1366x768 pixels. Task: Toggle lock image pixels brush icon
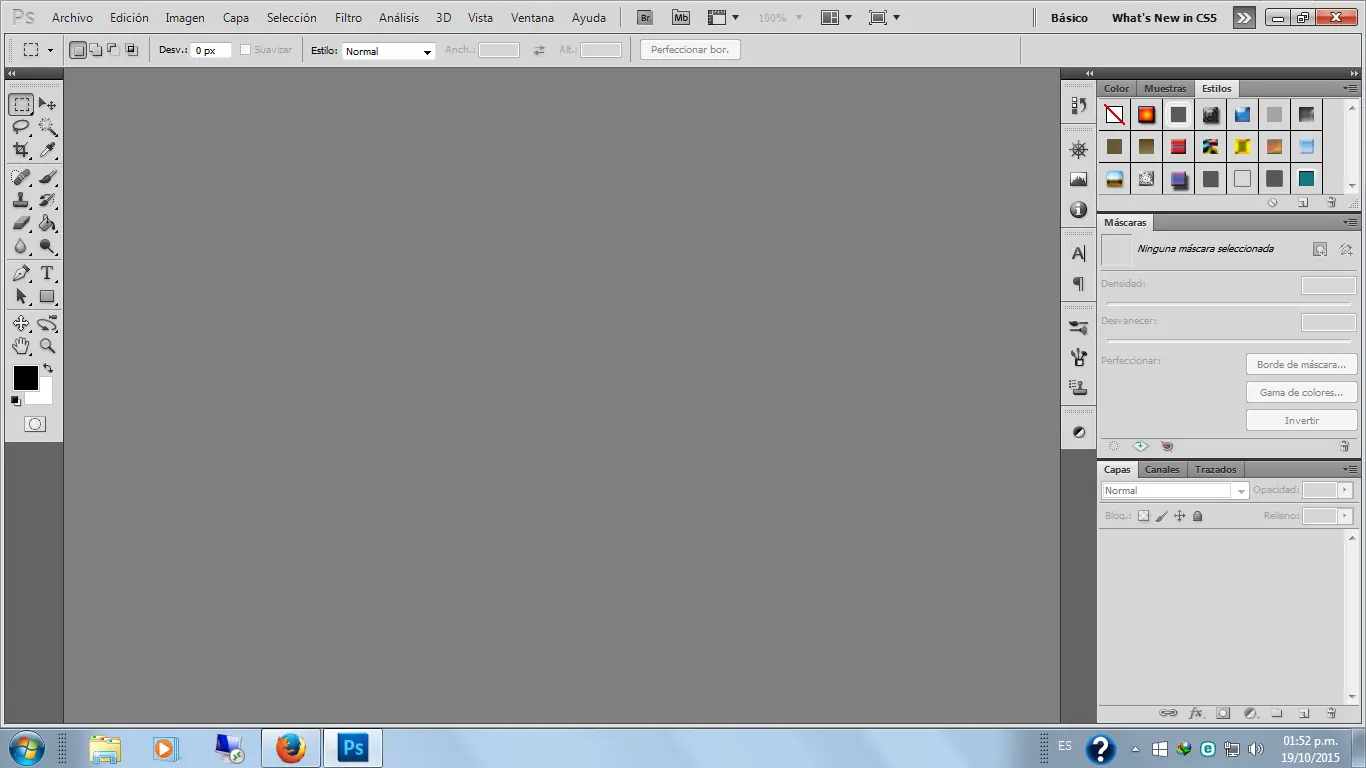[x=1162, y=516]
